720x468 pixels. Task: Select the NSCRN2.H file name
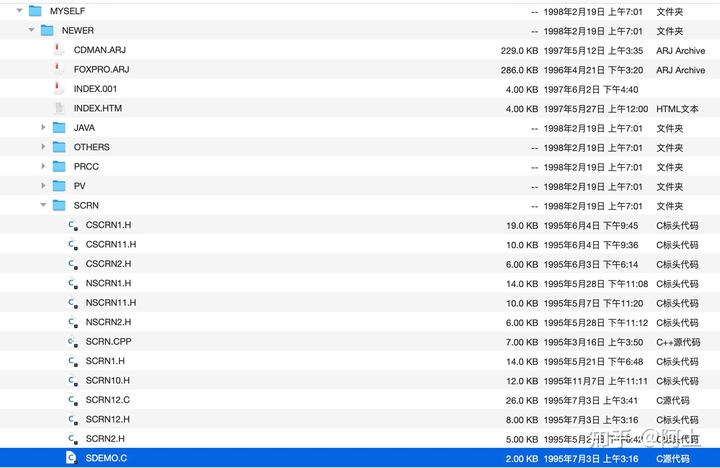[108, 322]
